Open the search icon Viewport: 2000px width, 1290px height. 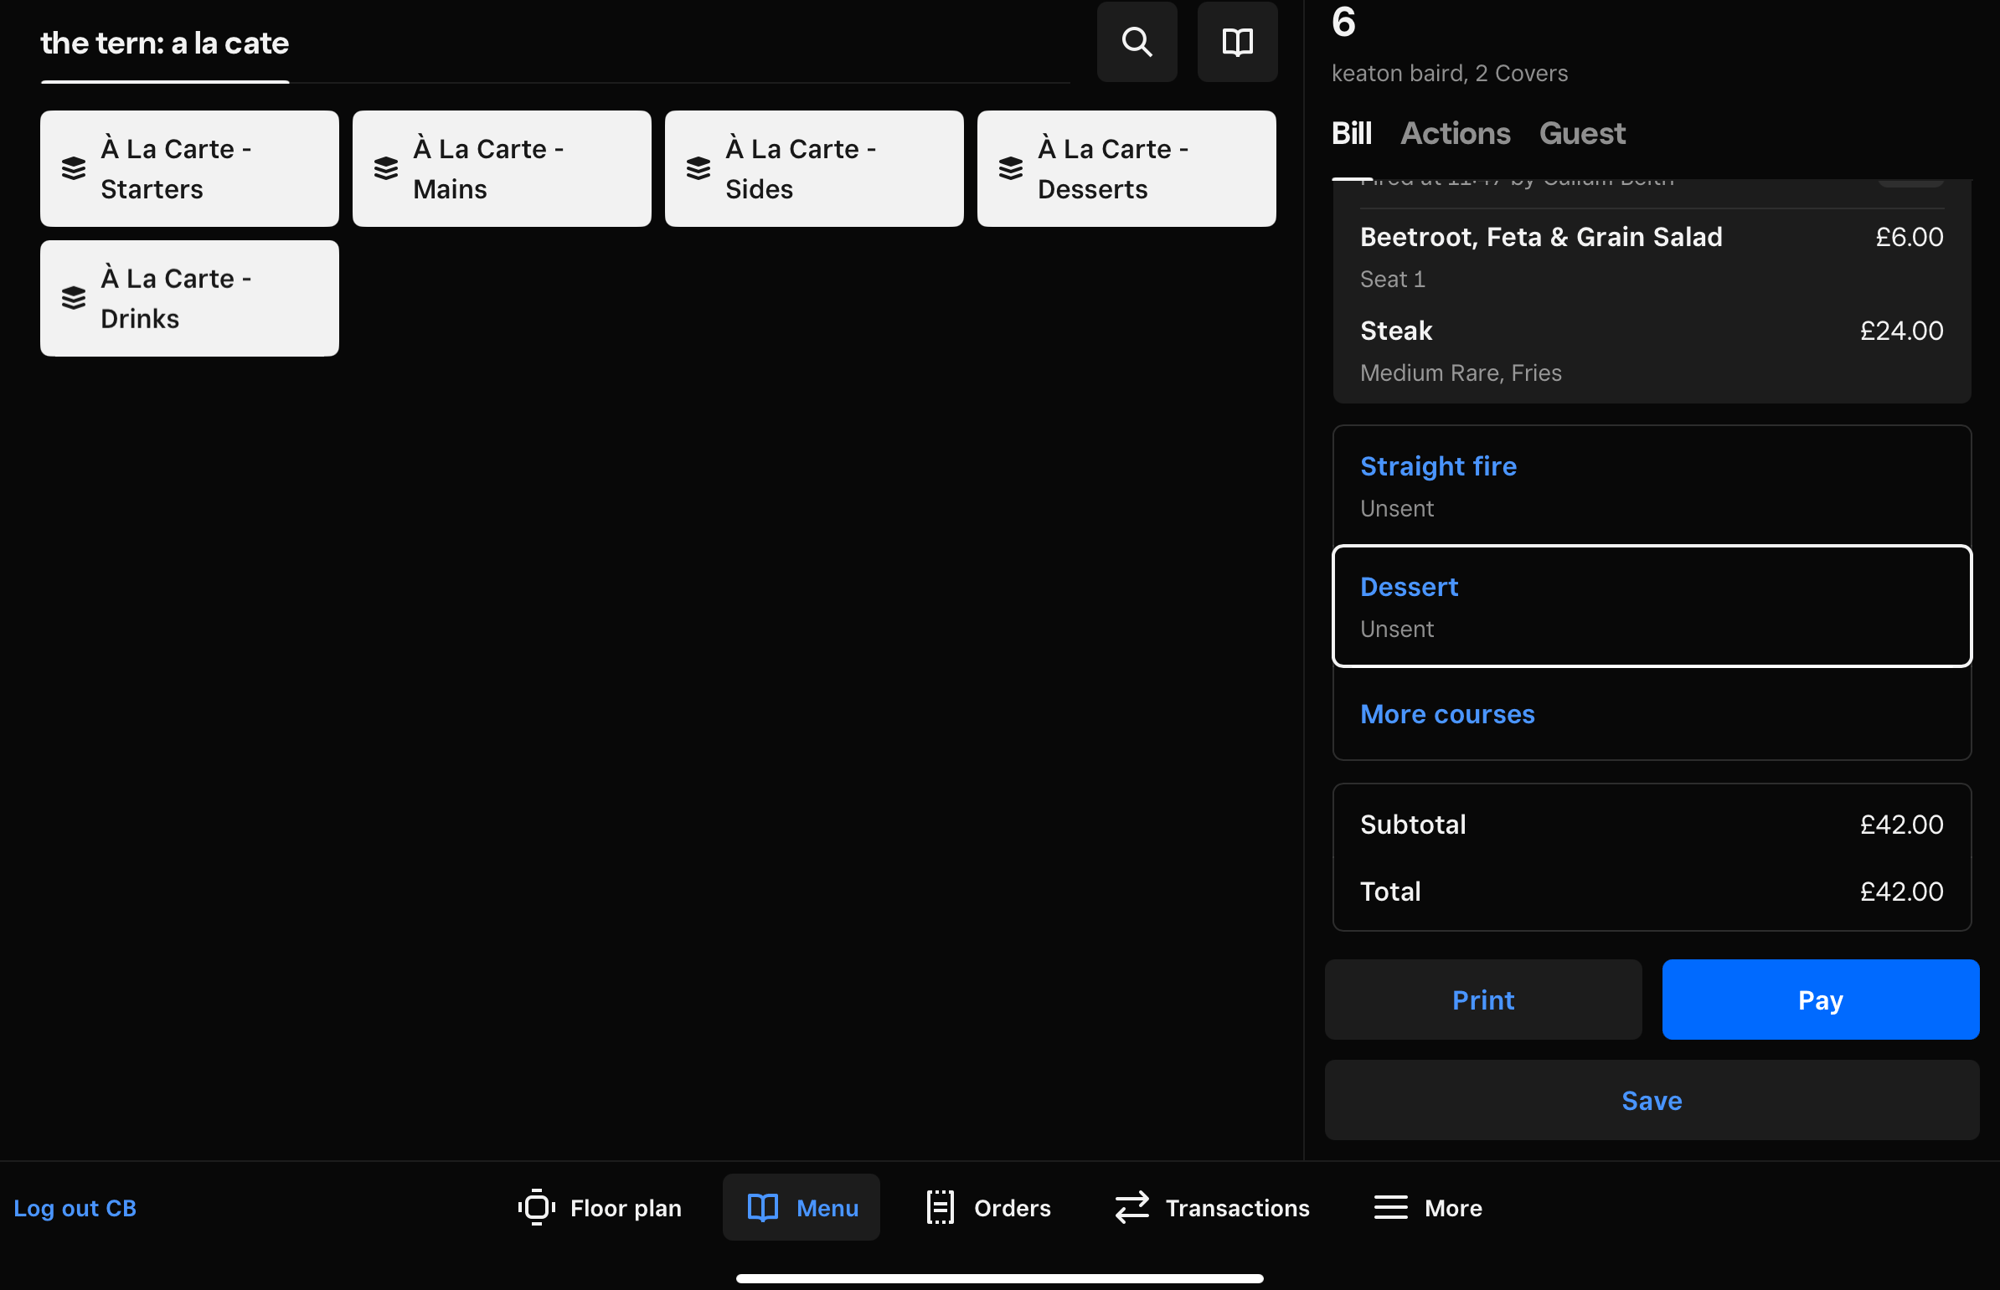coord(1136,42)
